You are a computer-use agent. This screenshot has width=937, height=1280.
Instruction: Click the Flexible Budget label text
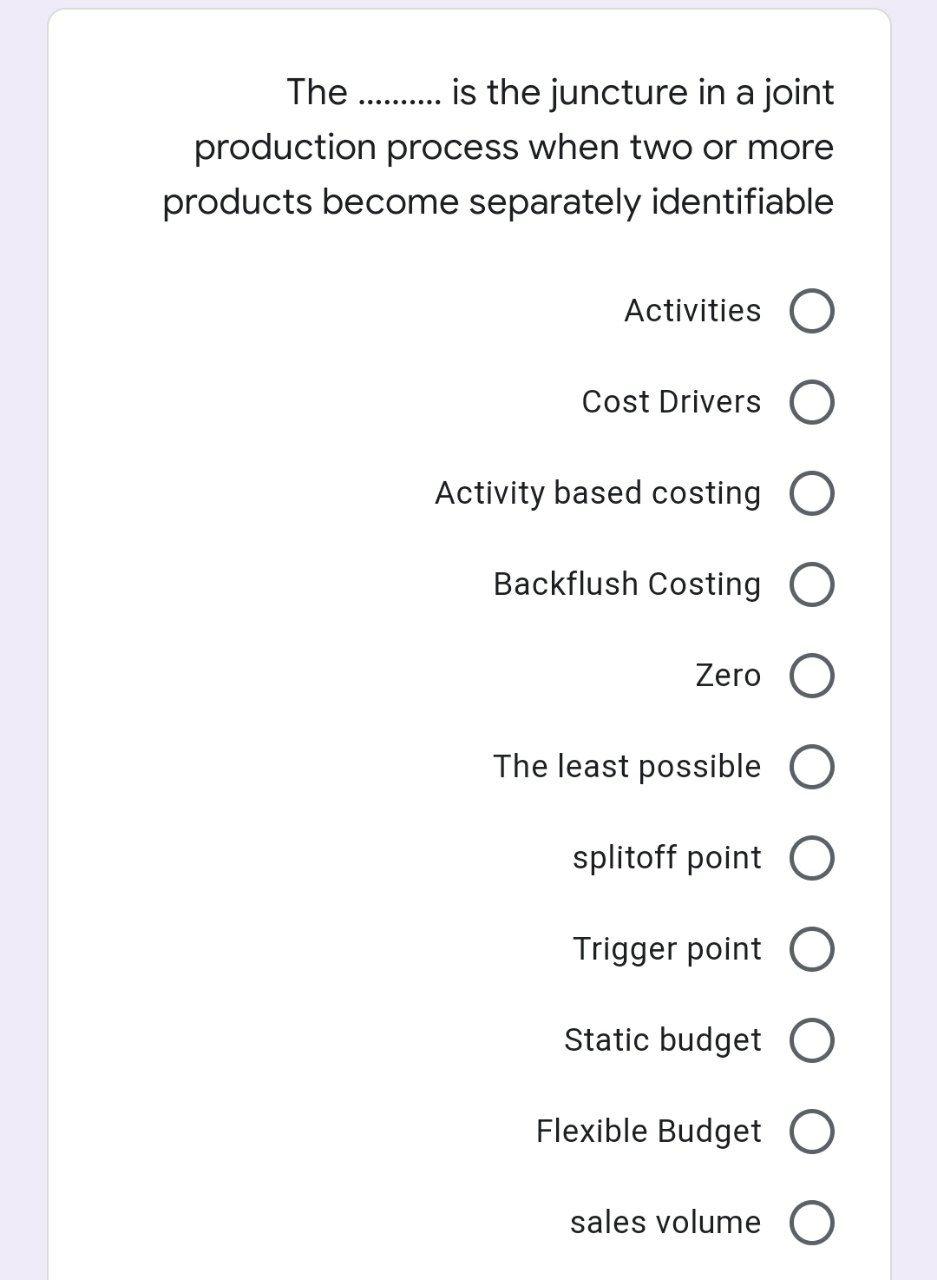pyautogui.click(x=649, y=1130)
